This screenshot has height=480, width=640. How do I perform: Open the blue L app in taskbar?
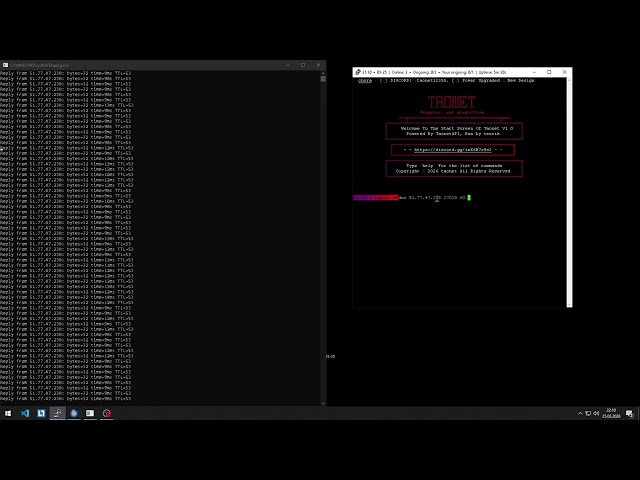[41, 413]
